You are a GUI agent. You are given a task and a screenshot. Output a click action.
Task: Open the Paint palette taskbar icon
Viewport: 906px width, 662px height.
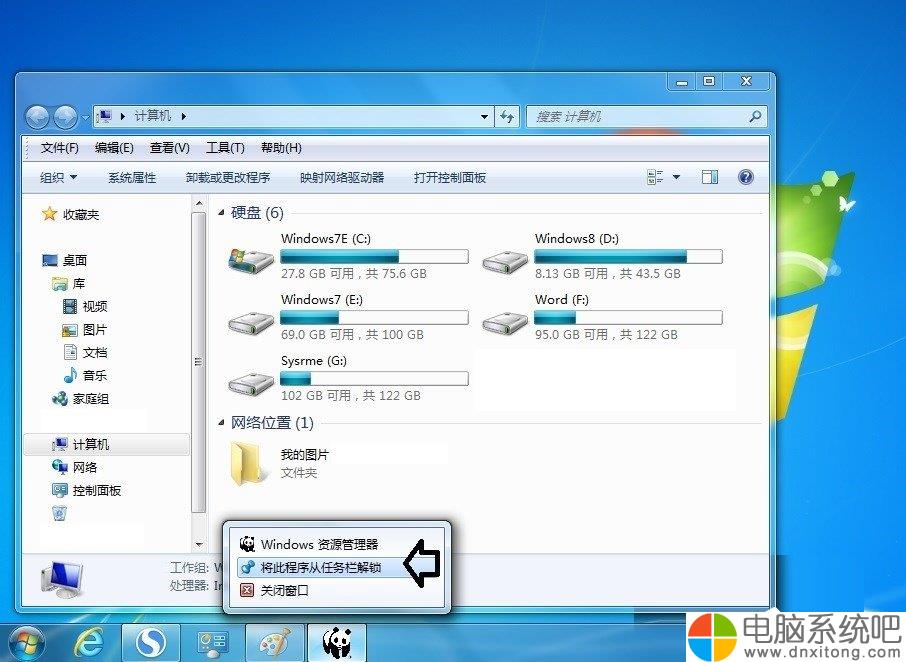click(274, 643)
